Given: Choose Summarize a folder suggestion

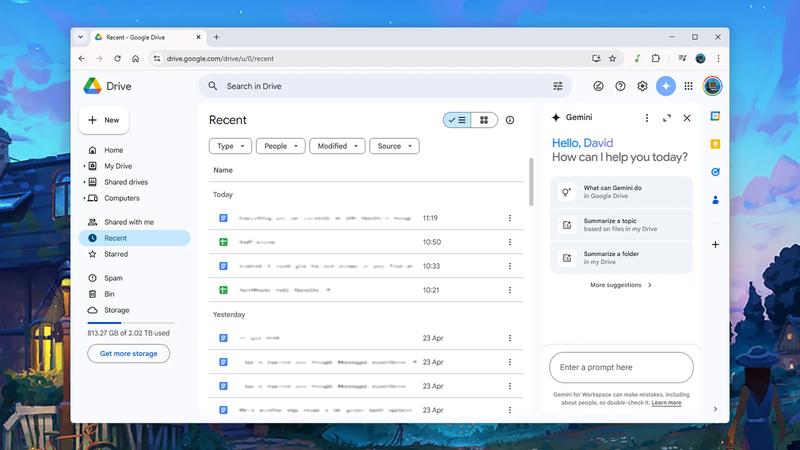Looking at the screenshot, I should [x=621, y=258].
